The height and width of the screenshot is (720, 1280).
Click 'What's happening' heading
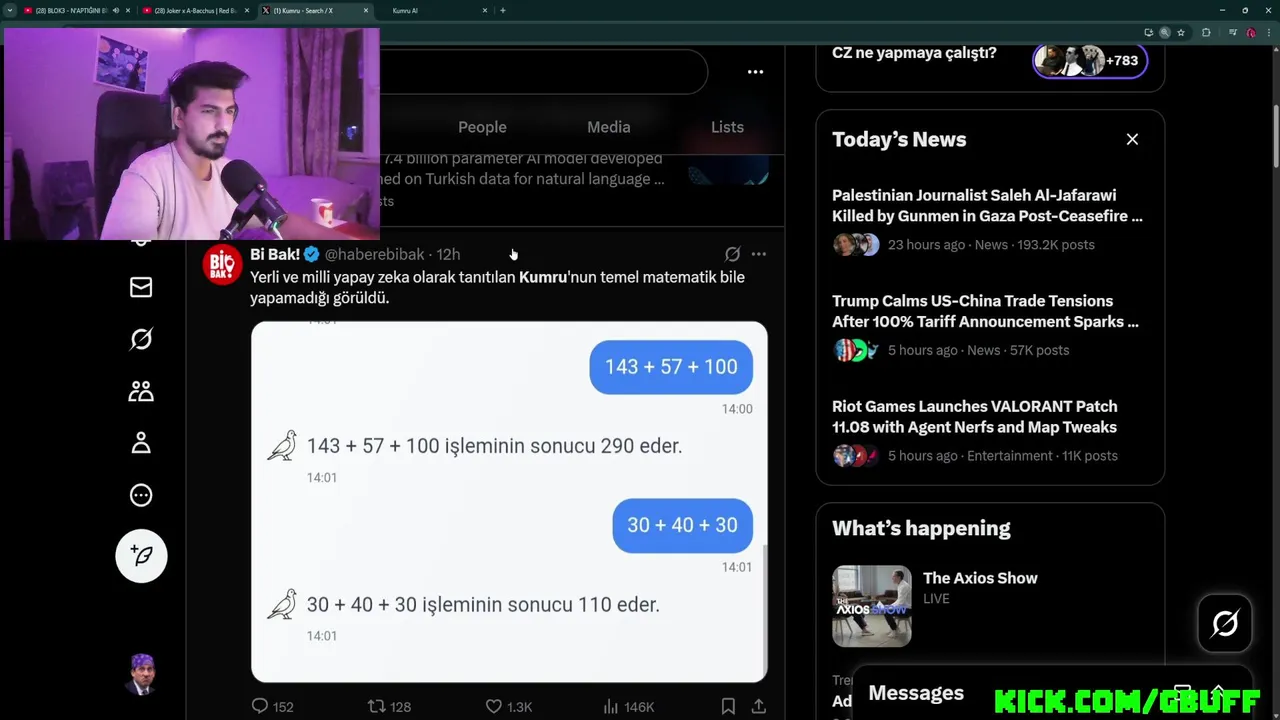(921, 528)
